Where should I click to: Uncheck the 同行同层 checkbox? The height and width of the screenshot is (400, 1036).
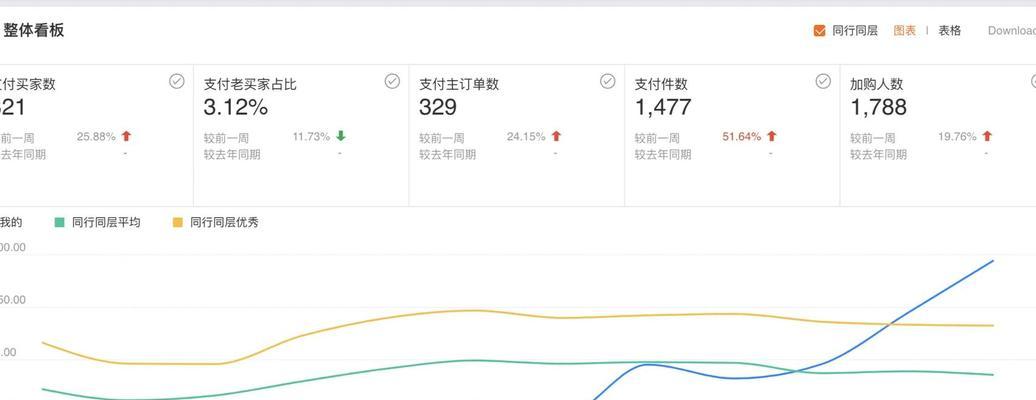coord(819,31)
